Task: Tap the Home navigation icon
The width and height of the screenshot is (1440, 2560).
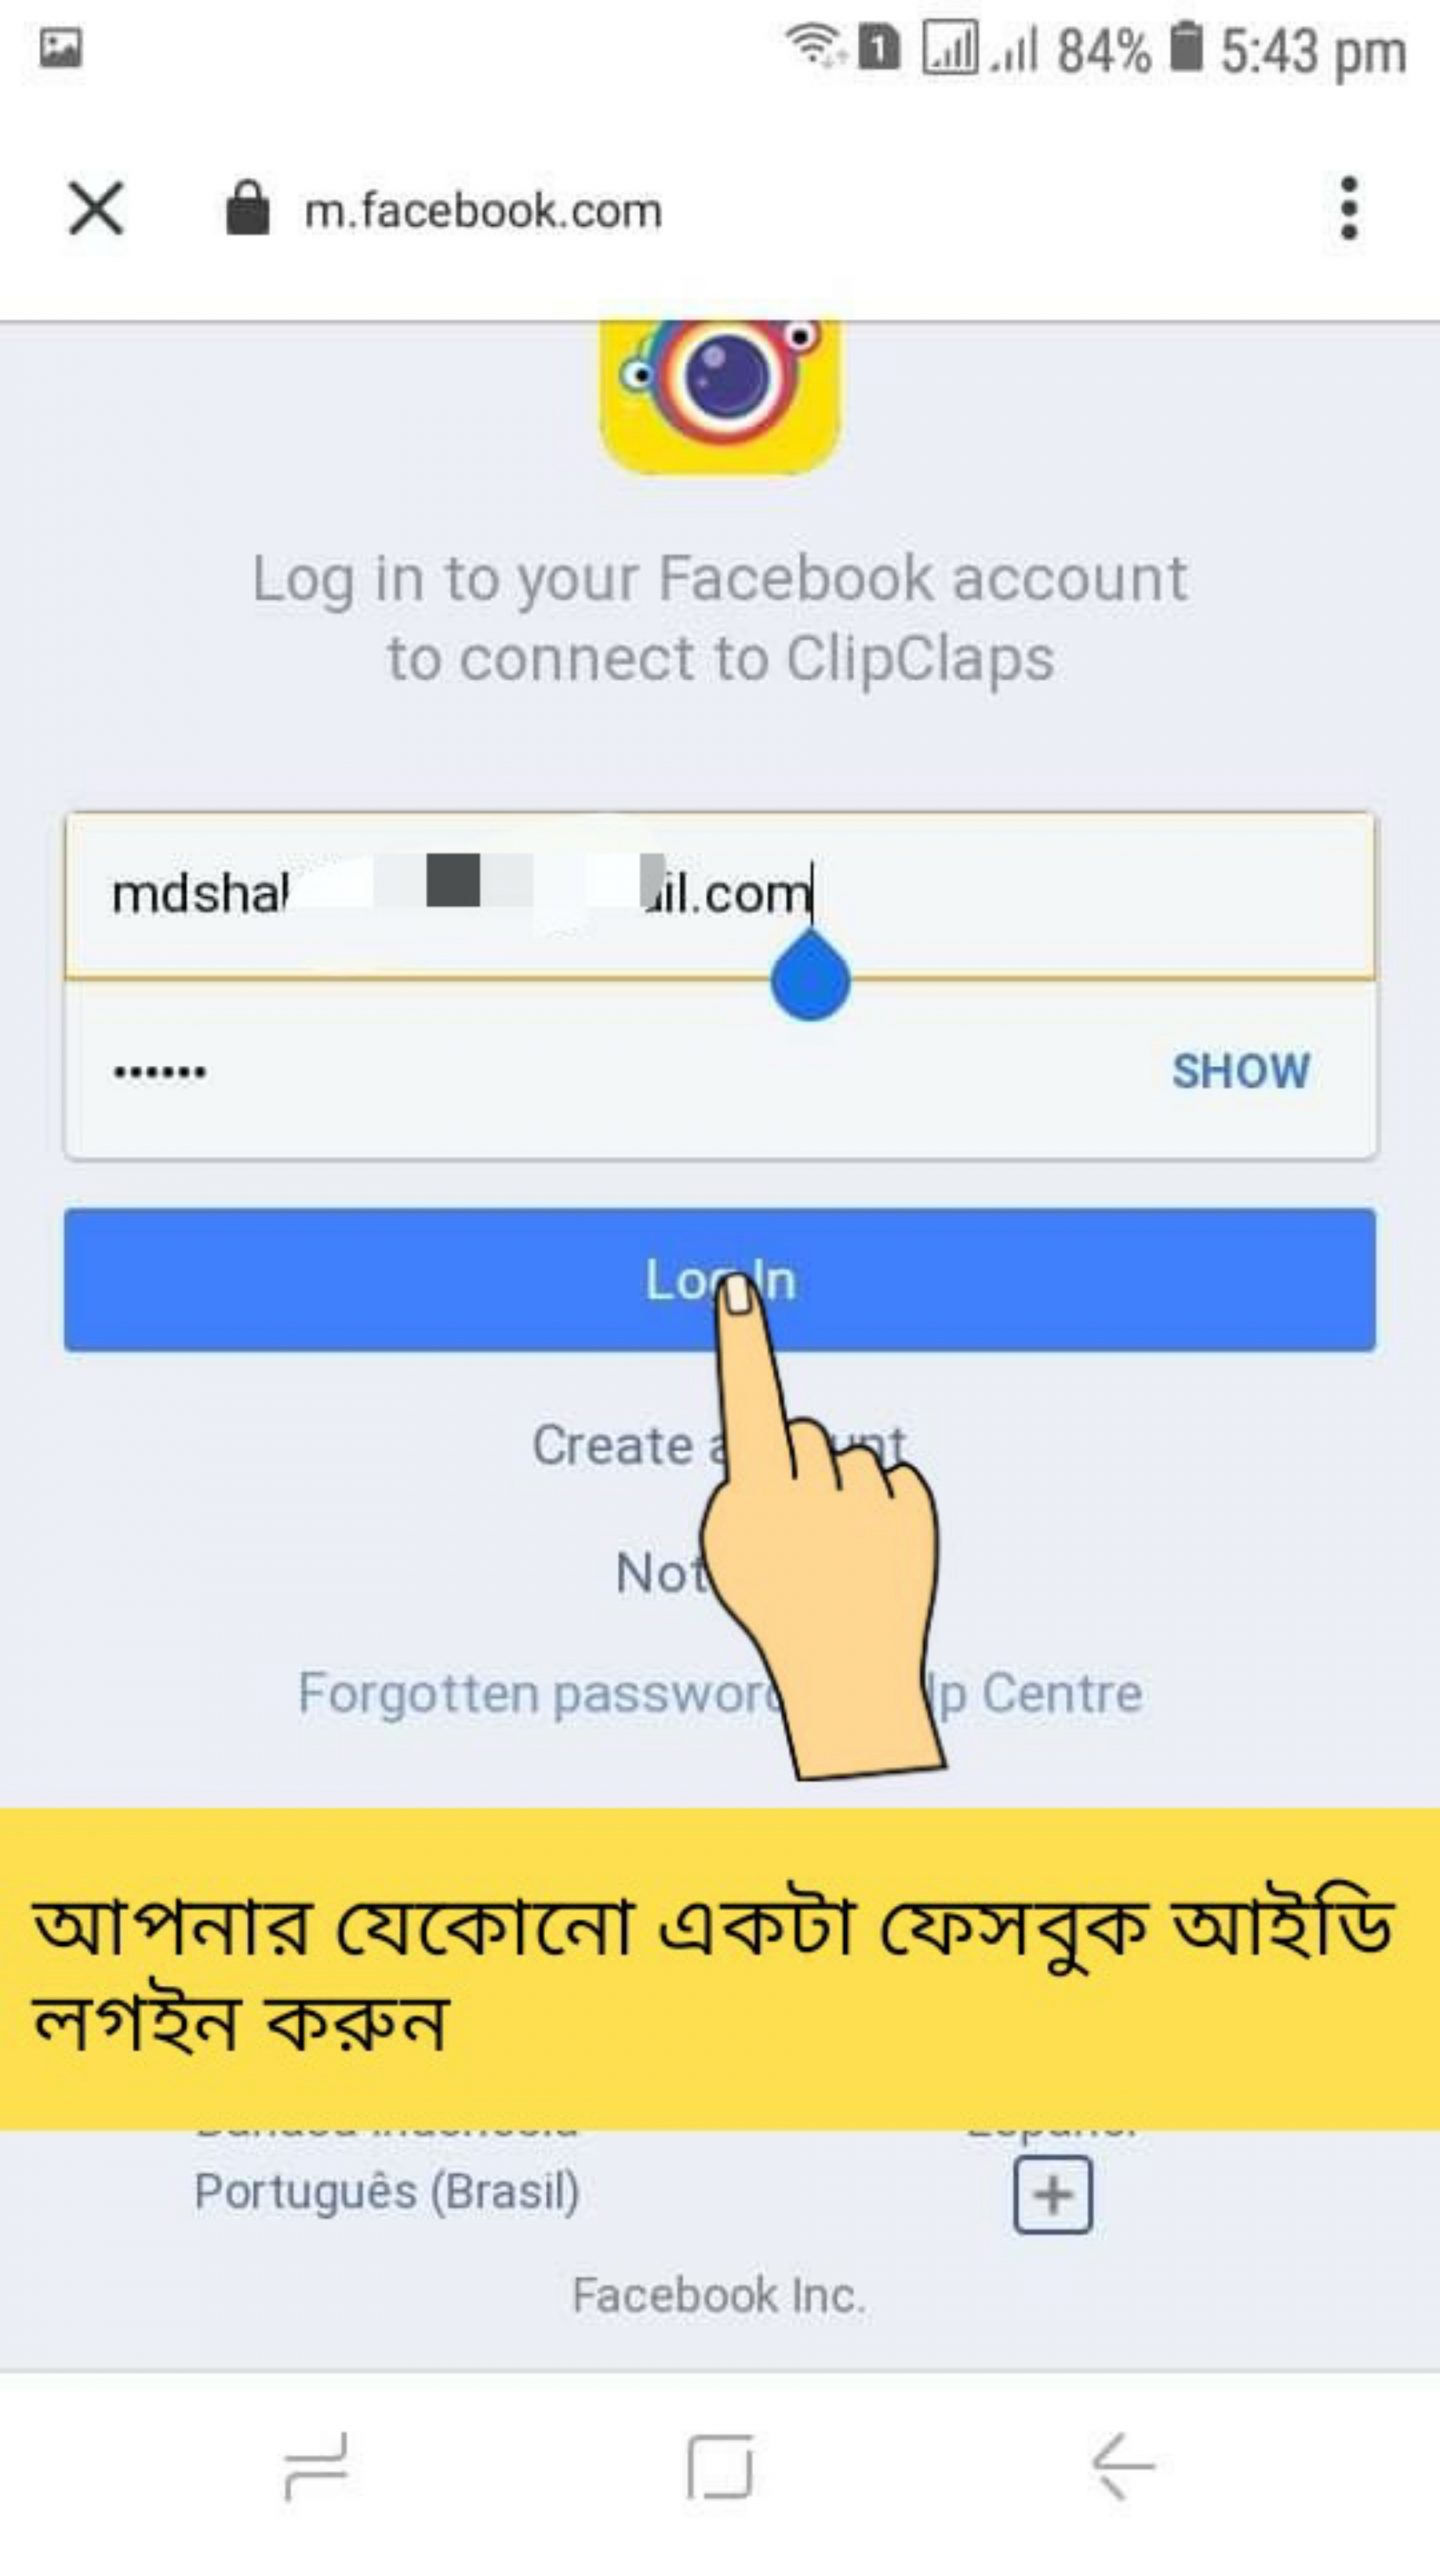Action: [x=720, y=2465]
